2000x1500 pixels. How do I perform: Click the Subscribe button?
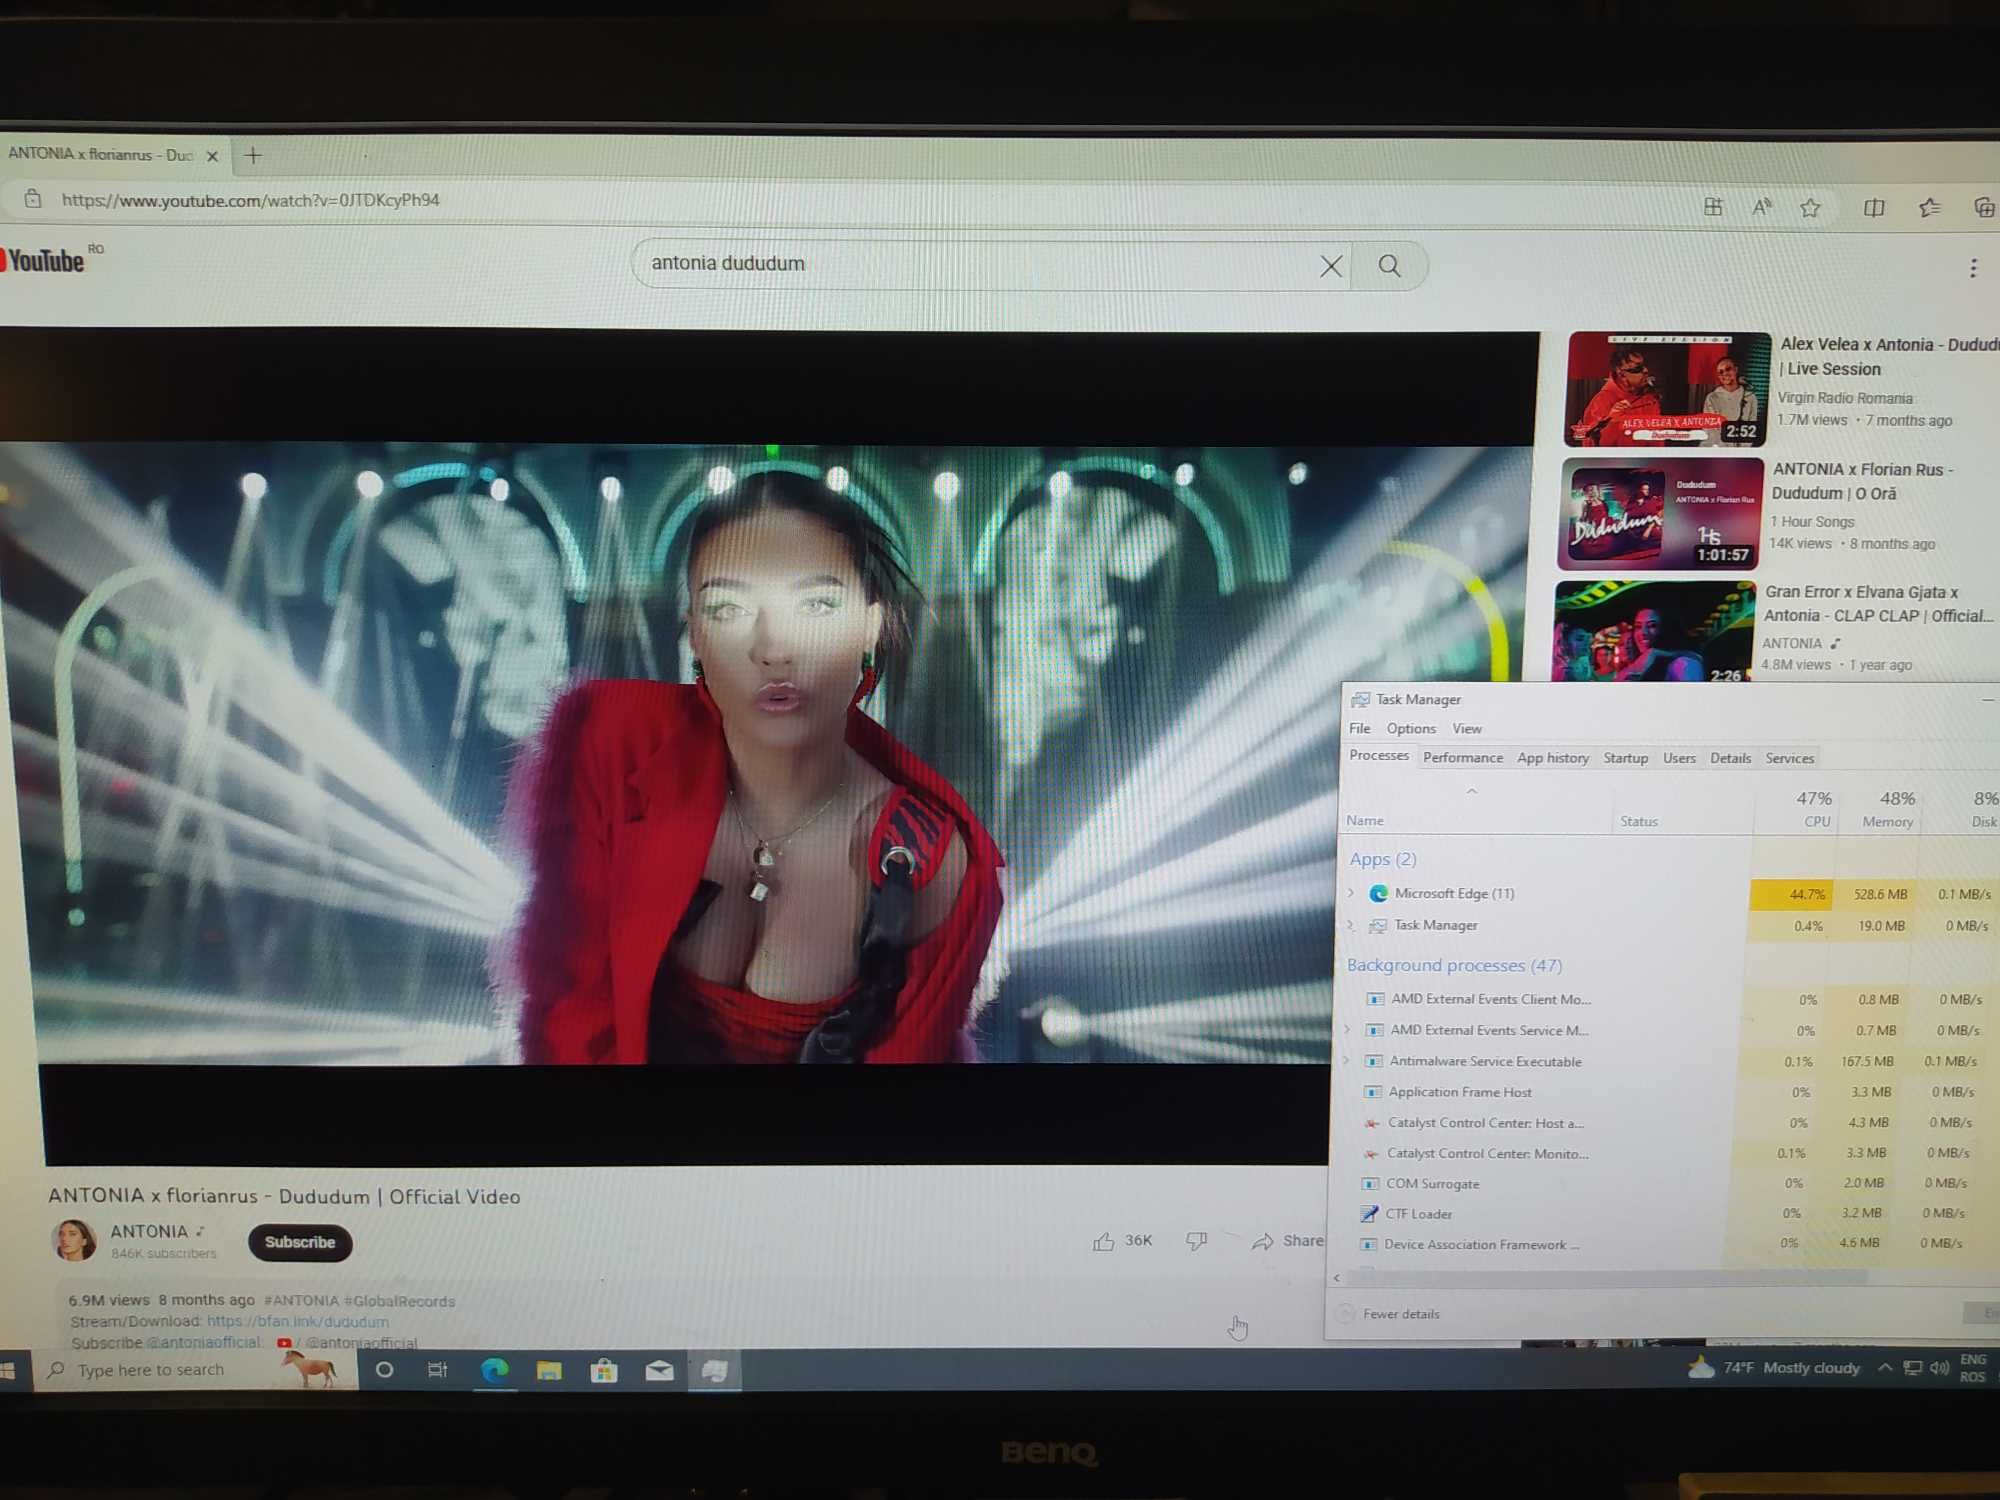pos(300,1242)
